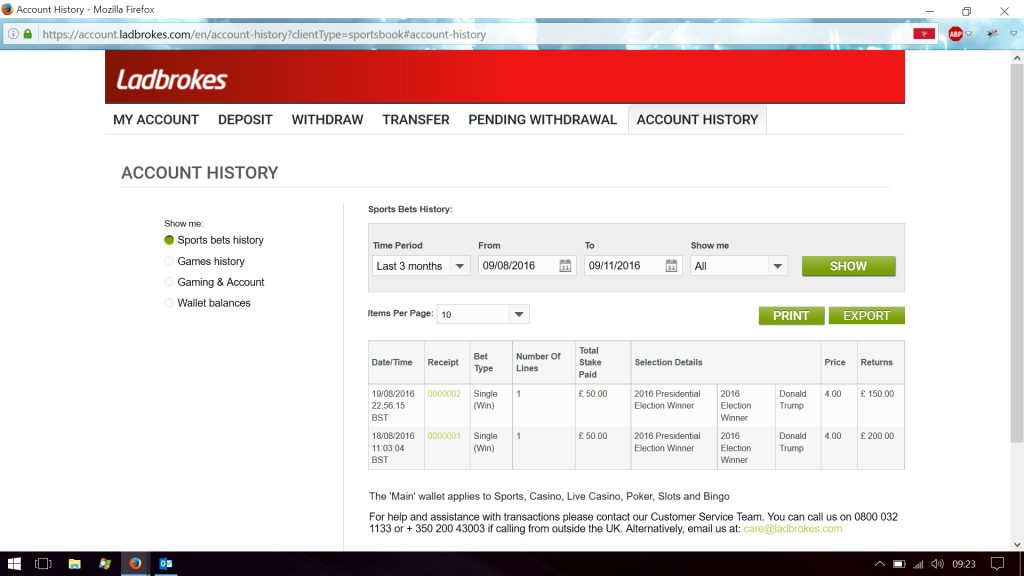Open the Action Center notifications icon
1024x576 pixels.
pos(997,564)
